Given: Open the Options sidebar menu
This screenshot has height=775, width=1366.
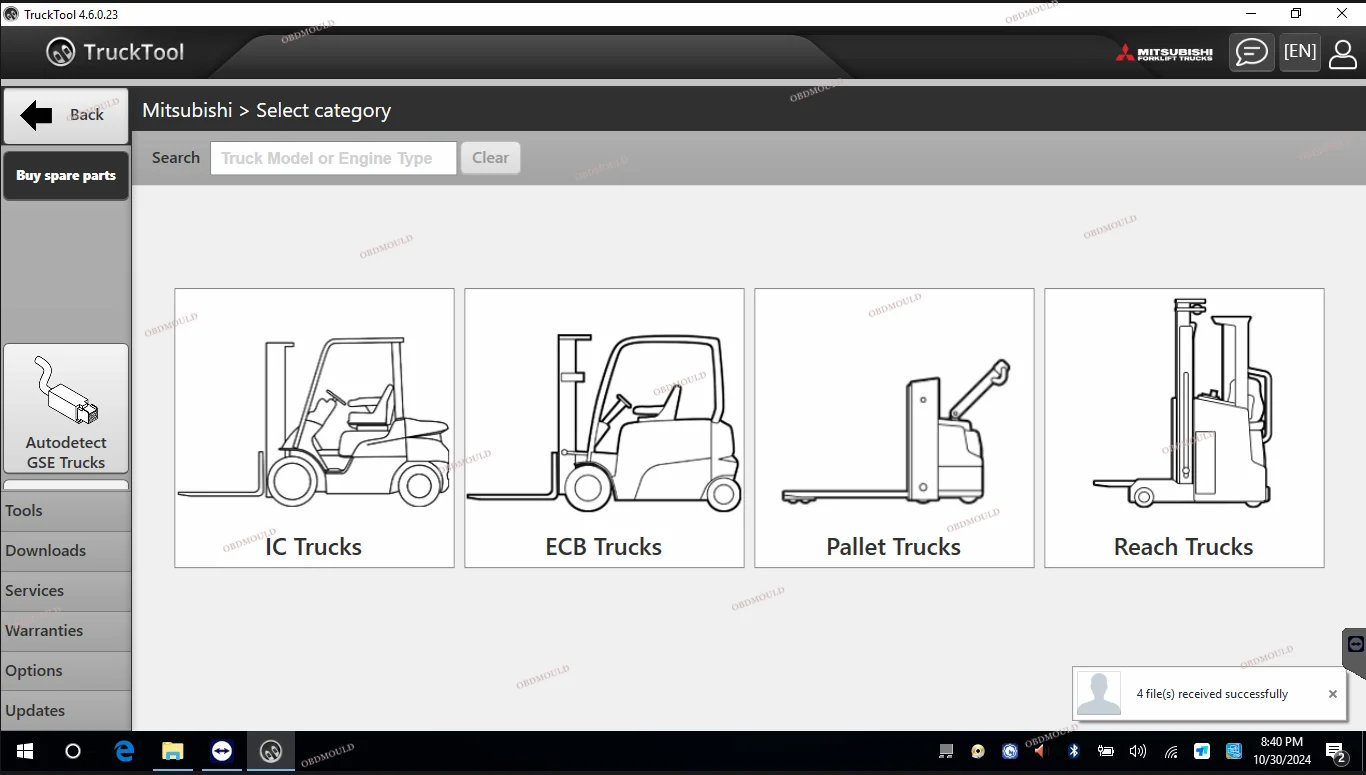Looking at the screenshot, I should 66,671.
